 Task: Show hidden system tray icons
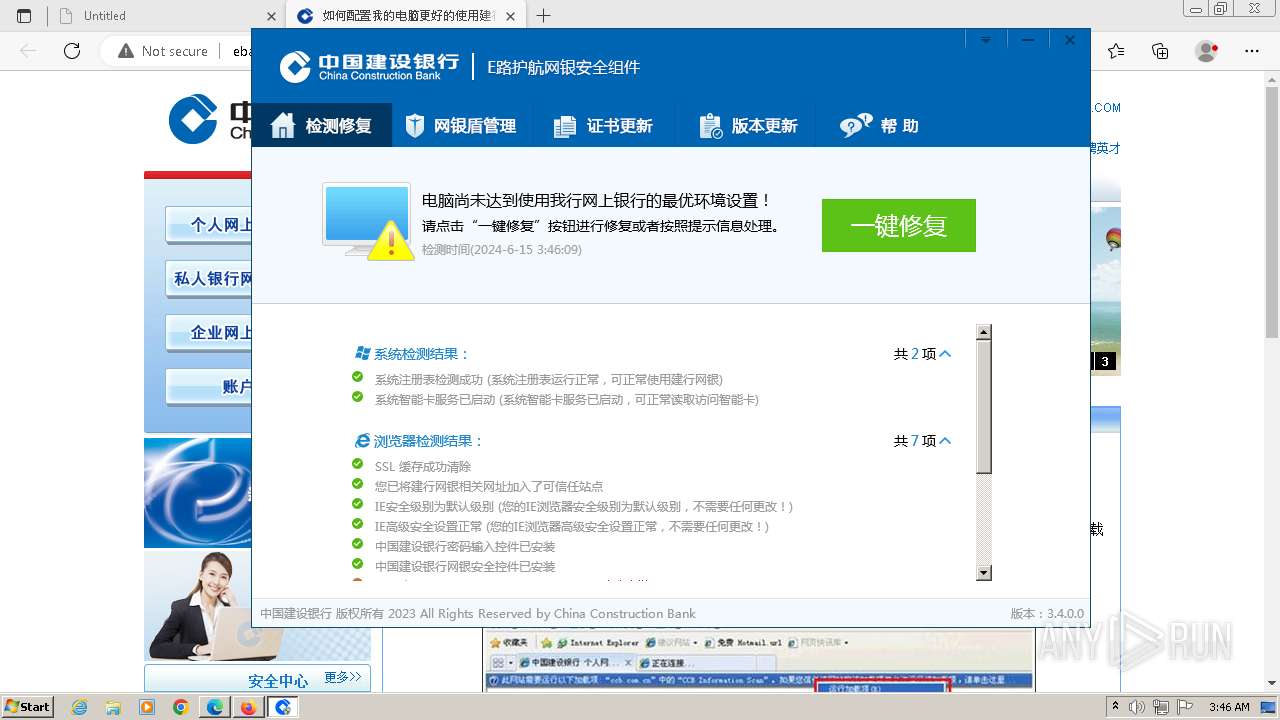pos(1116,707)
